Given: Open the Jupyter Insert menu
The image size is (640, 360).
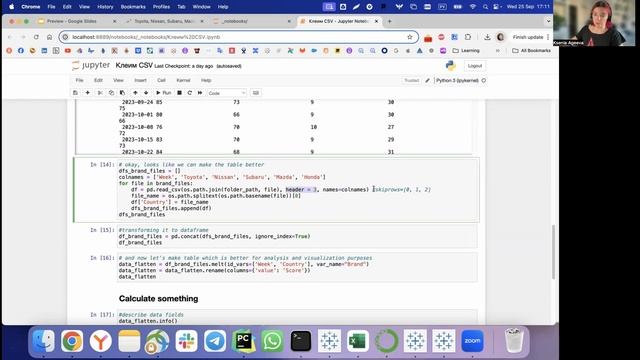Looking at the screenshot, I should tap(140, 80).
